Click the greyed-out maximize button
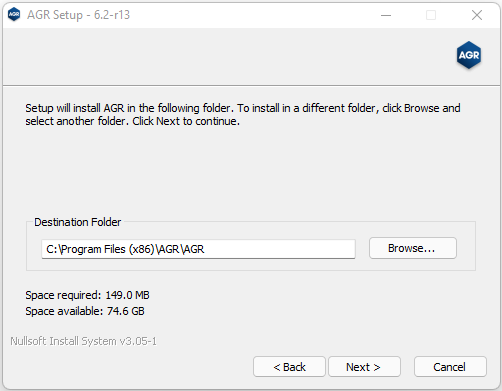 431,15
